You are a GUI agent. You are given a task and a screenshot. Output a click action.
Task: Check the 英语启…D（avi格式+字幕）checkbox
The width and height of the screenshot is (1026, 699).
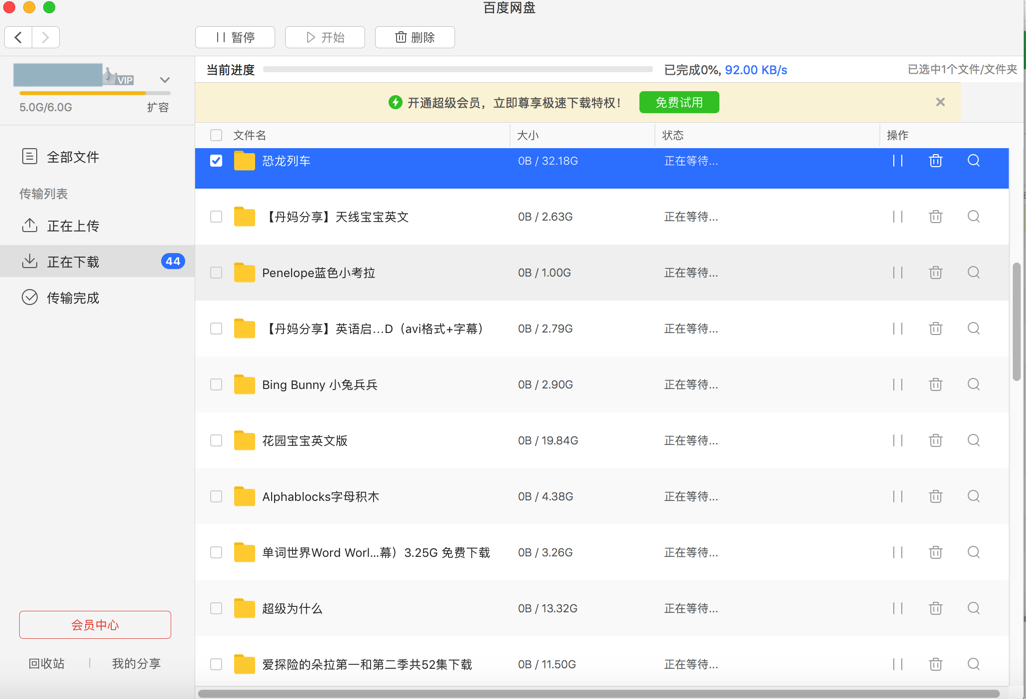point(216,329)
